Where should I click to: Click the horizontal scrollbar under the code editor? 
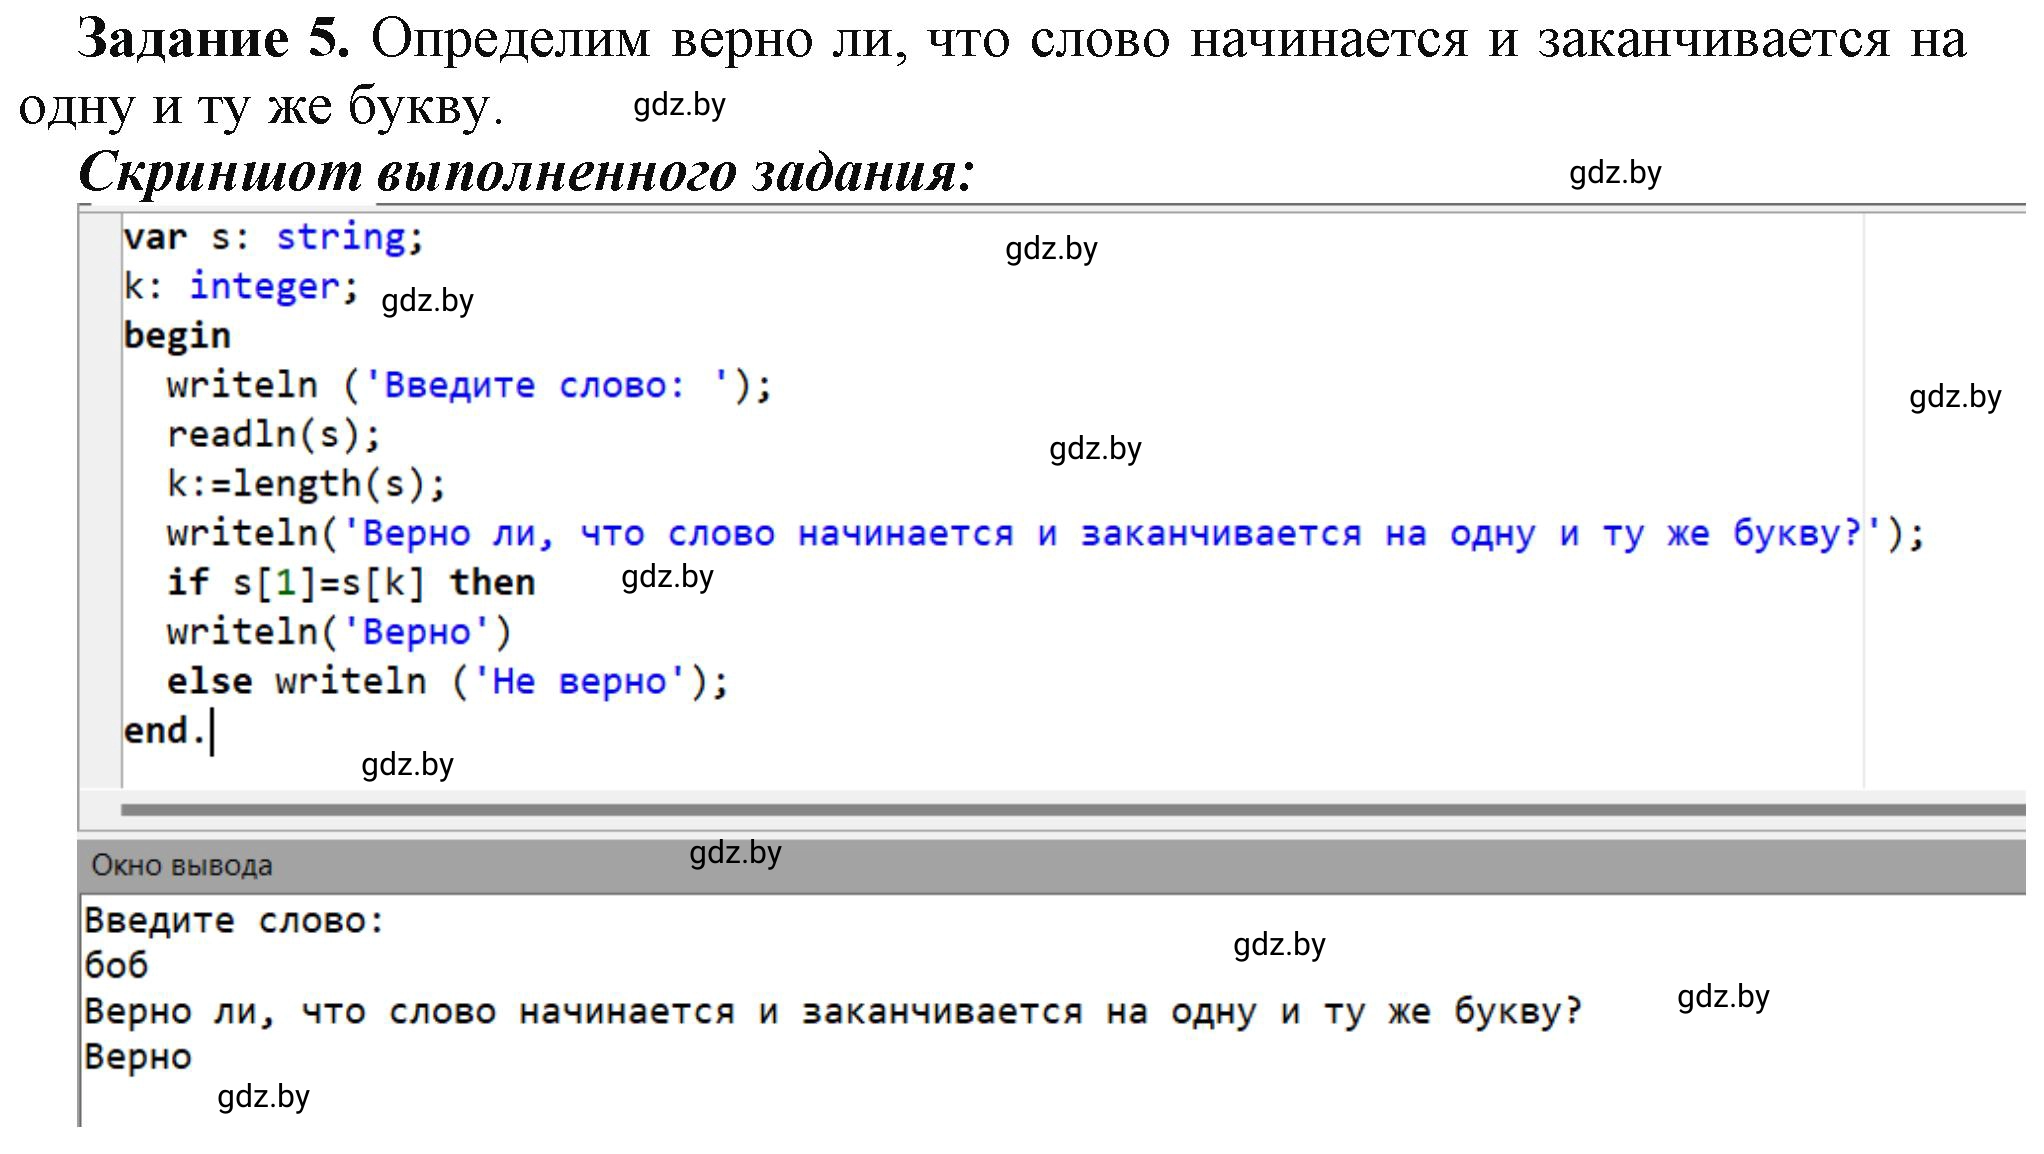[1074, 809]
